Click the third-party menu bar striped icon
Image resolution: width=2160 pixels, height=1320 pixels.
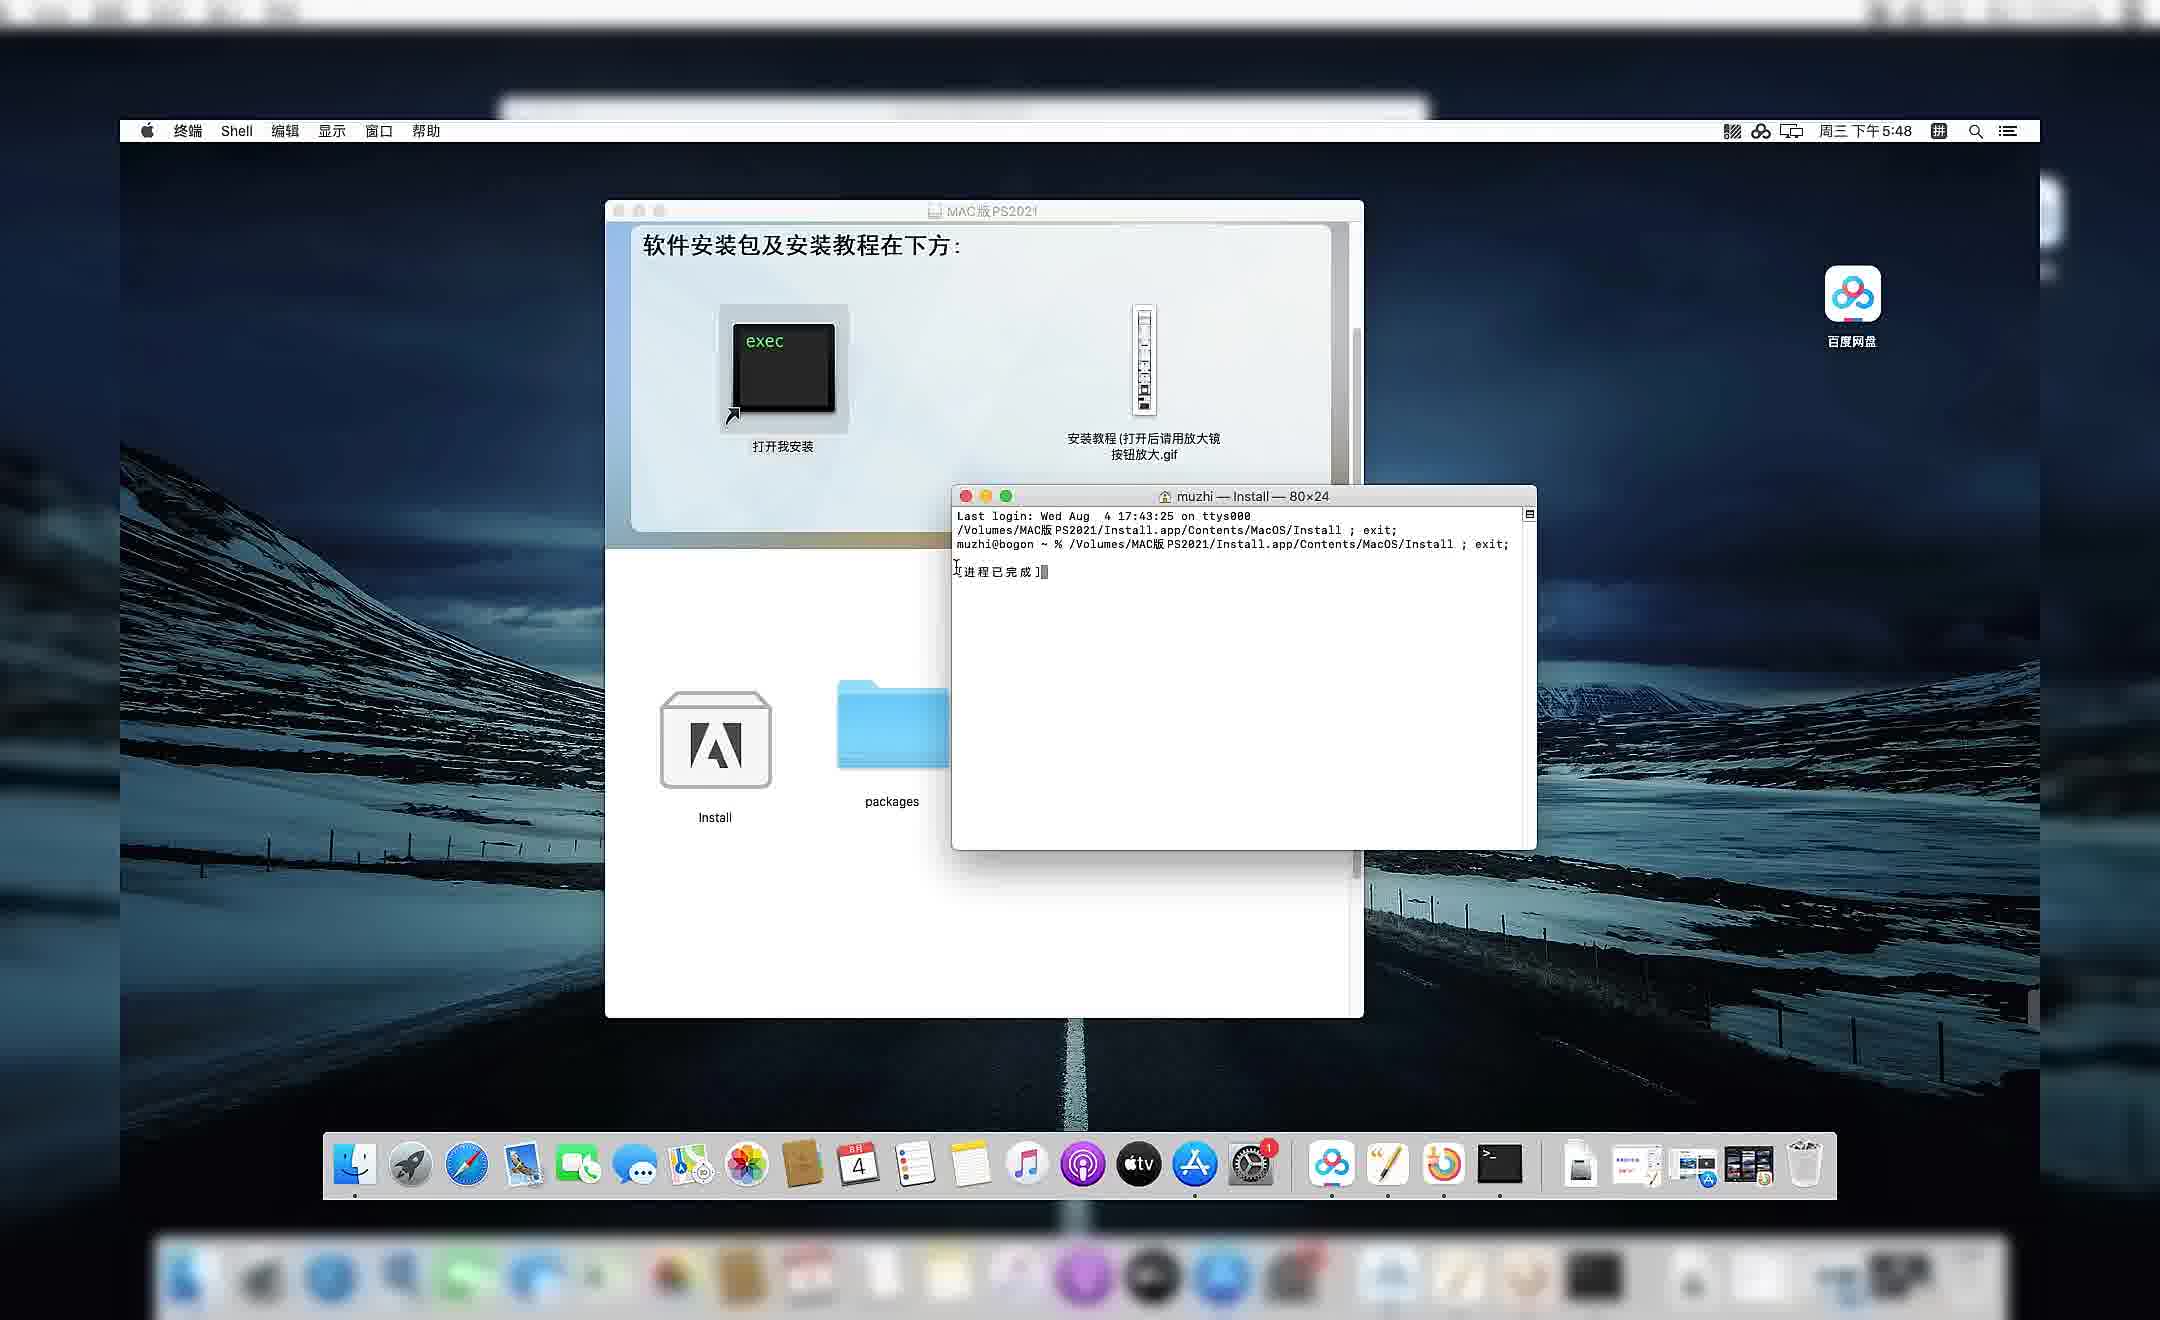point(1732,131)
